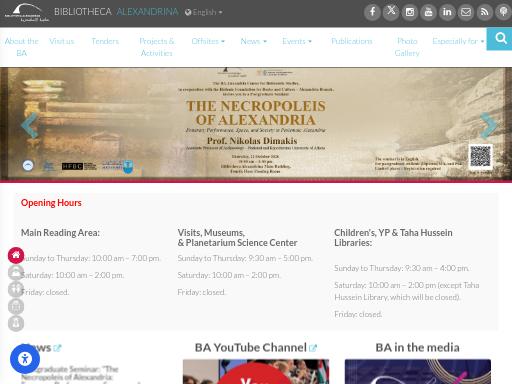Click Visits, Museums & Planetarium Science Center heading
512x384 pixels.
(237, 238)
